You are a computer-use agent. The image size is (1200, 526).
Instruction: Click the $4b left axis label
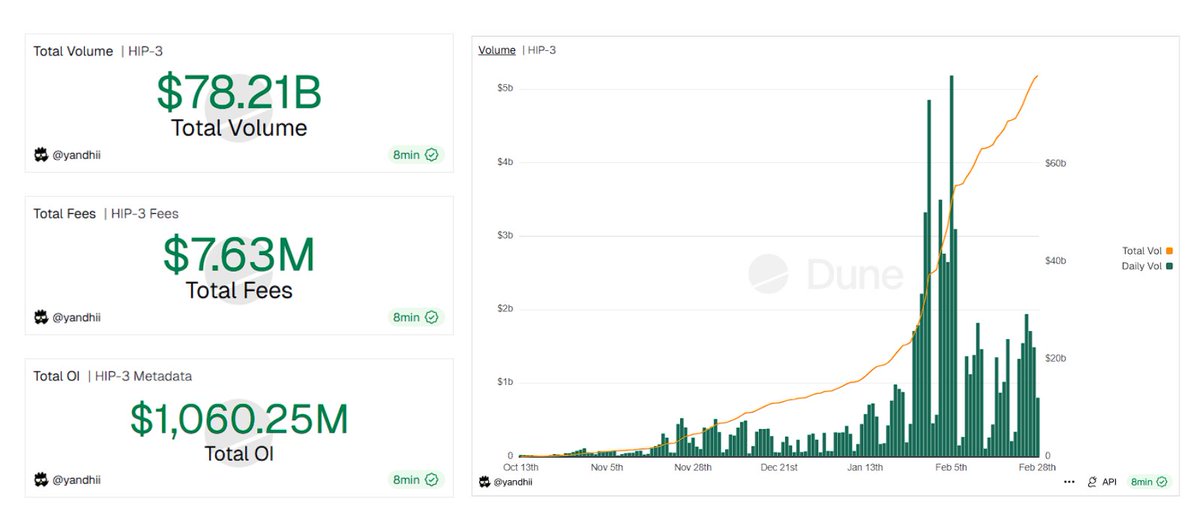(x=505, y=162)
